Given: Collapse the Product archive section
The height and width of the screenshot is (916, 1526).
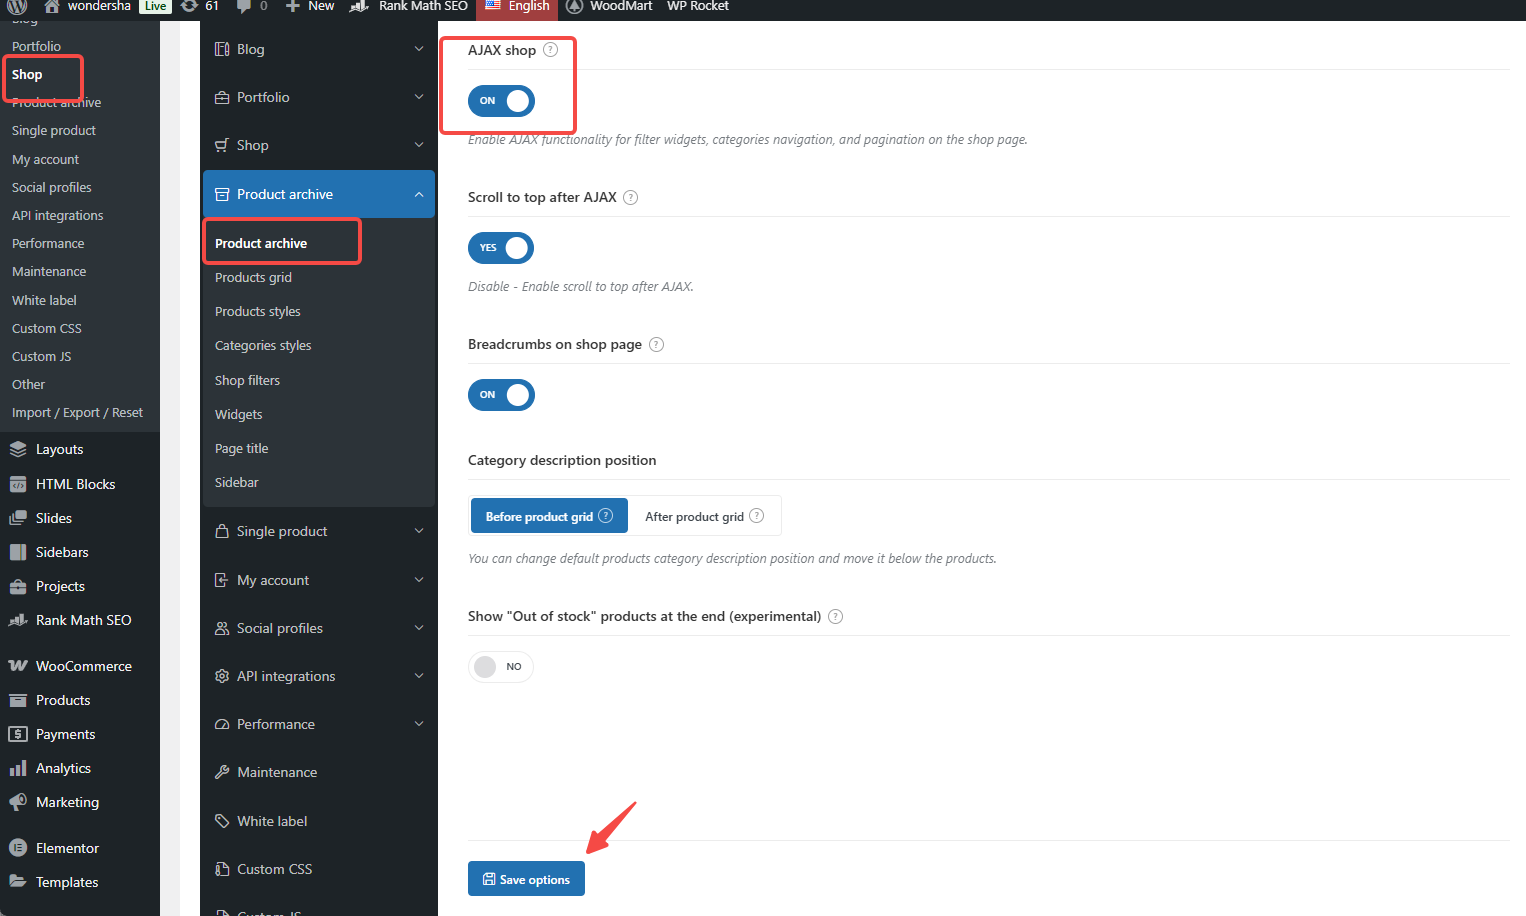Looking at the screenshot, I should click(x=418, y=195).
